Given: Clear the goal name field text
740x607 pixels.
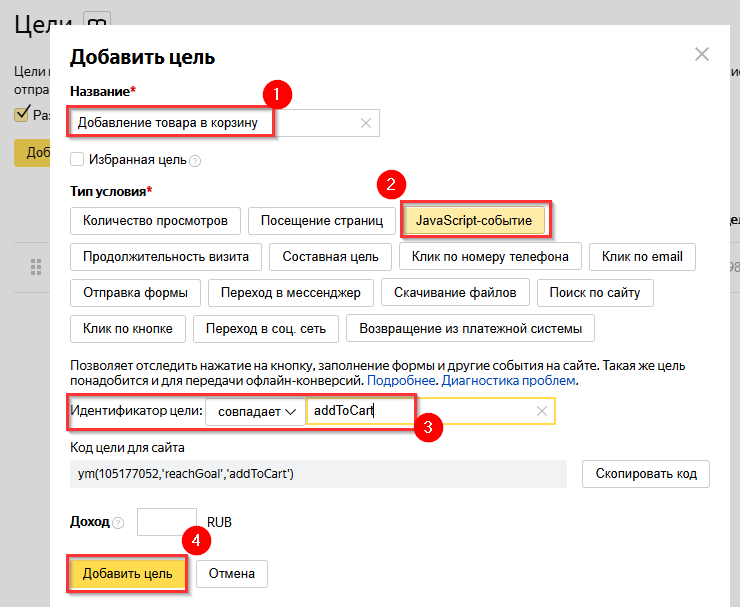Looking at the screenshot, I should click(365, 123).
